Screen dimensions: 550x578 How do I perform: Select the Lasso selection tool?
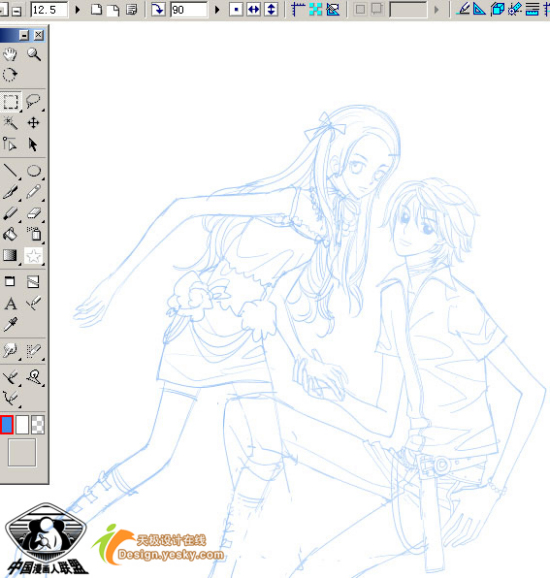click(x=34, y=102)
